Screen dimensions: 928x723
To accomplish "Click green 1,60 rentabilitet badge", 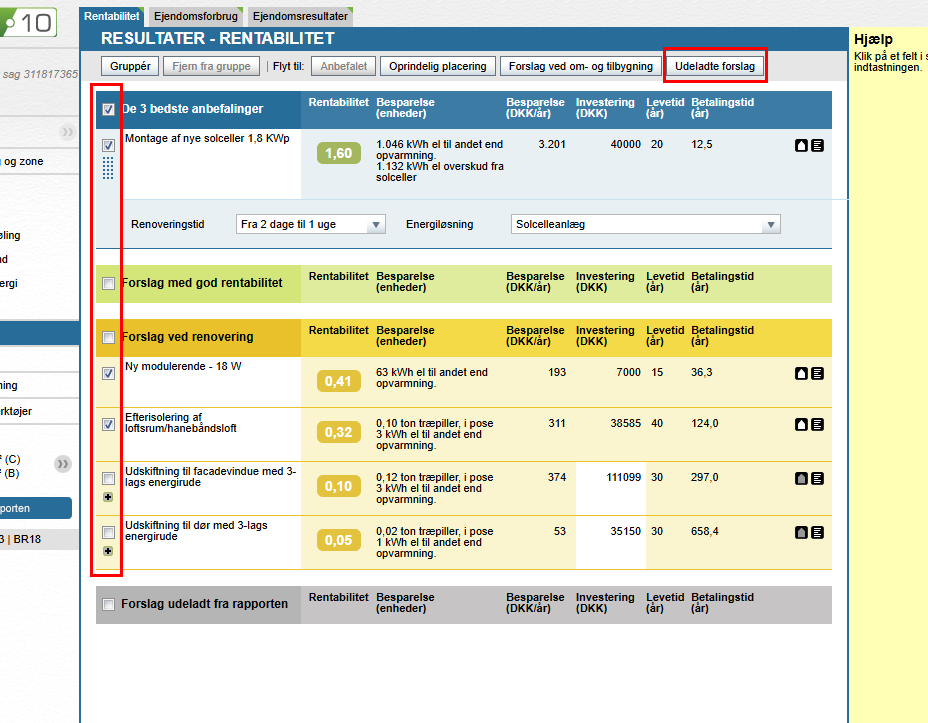I will click(339, 153).
